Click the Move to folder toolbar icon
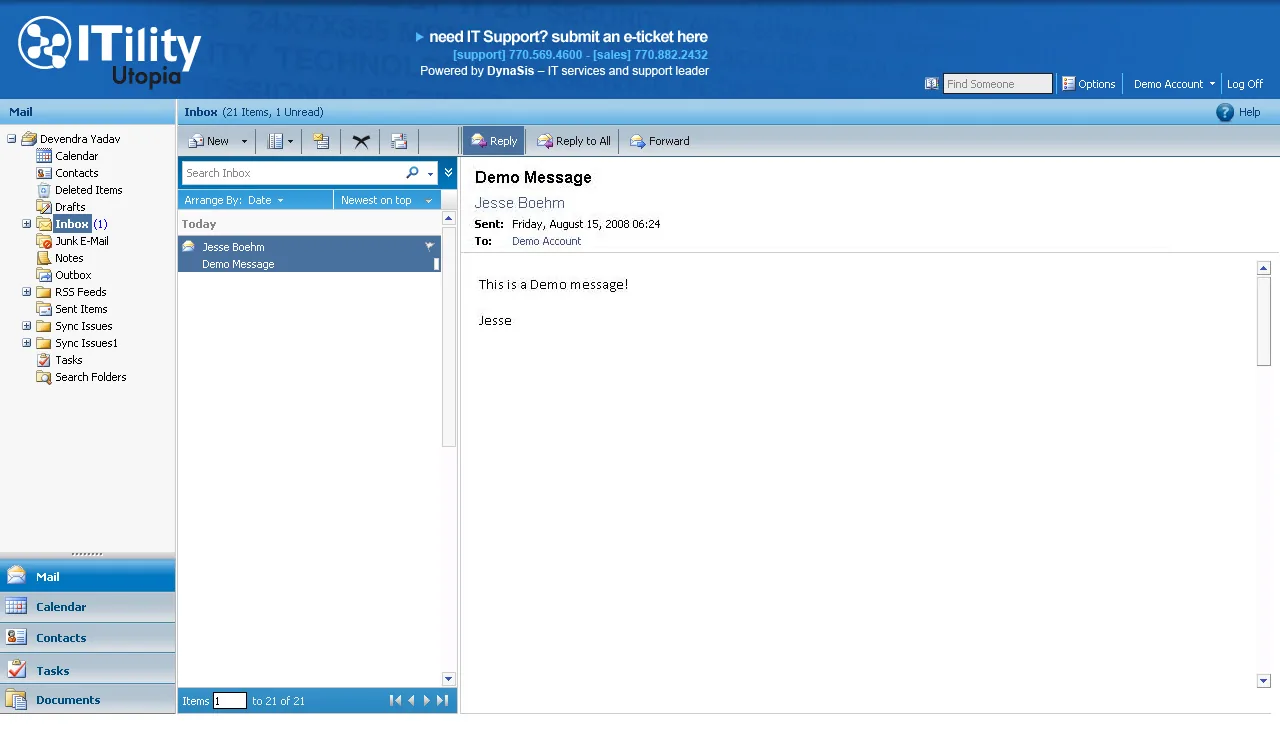This screenshot has width=1280, height=733. pos(321,141)
